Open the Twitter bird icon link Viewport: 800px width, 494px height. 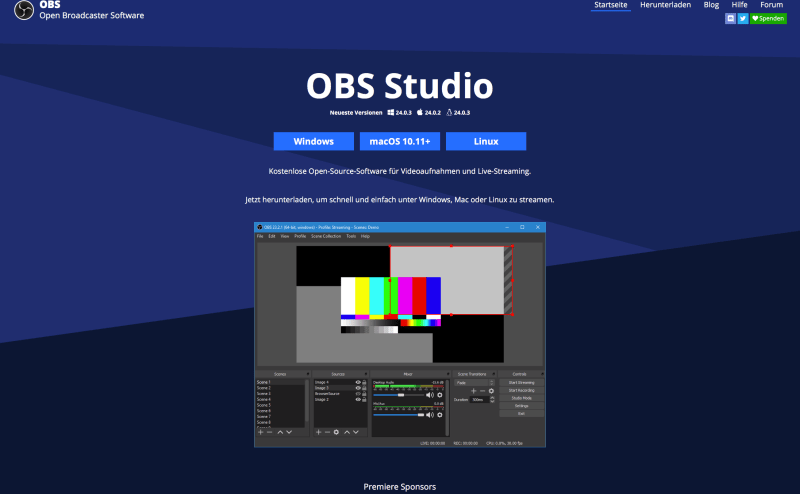(x=743, y=18)
